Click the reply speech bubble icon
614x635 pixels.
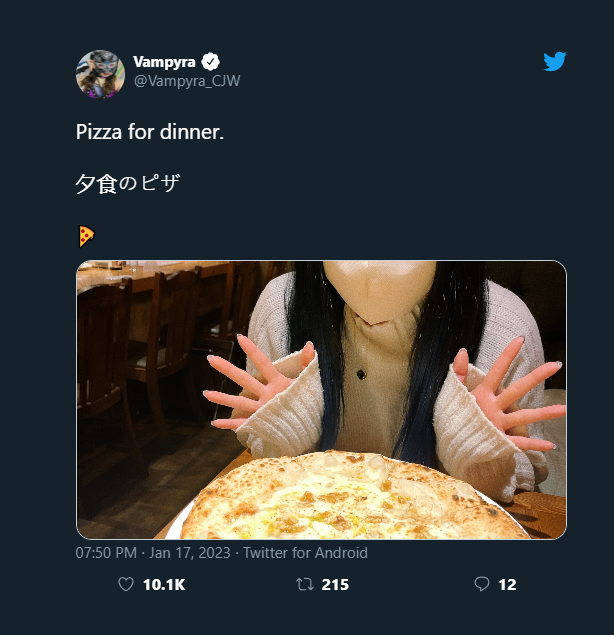[x=481, y=585]
